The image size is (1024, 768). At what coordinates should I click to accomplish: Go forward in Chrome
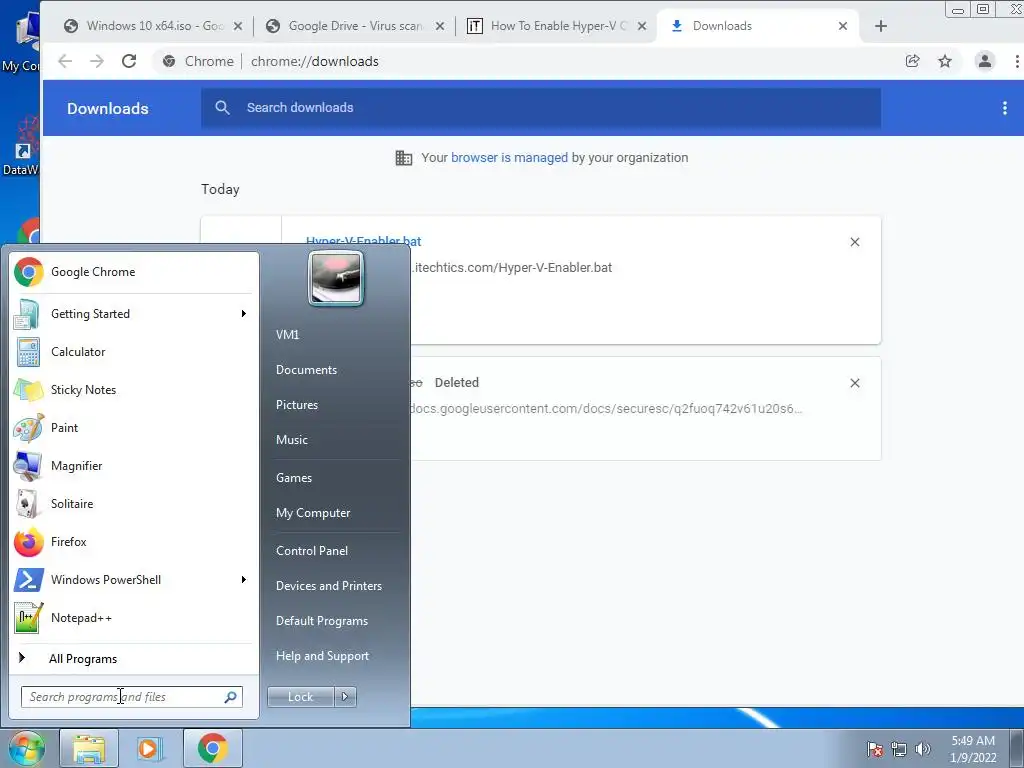pyautogui.click(x=97, y=61)
